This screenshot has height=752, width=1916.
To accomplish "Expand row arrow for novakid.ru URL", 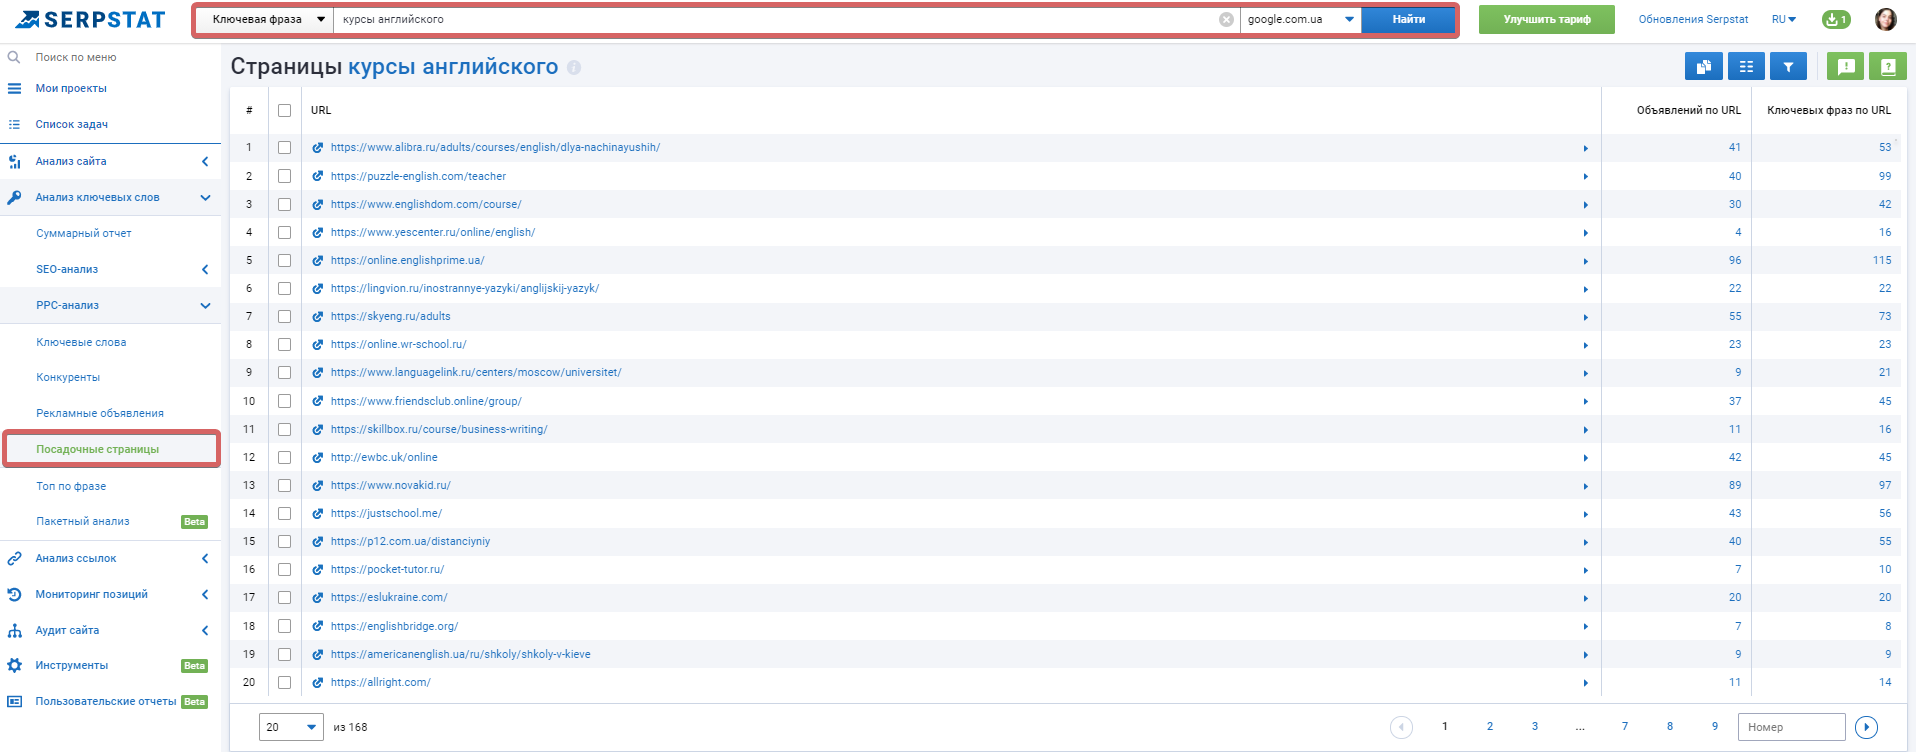I will point(1585,486).
